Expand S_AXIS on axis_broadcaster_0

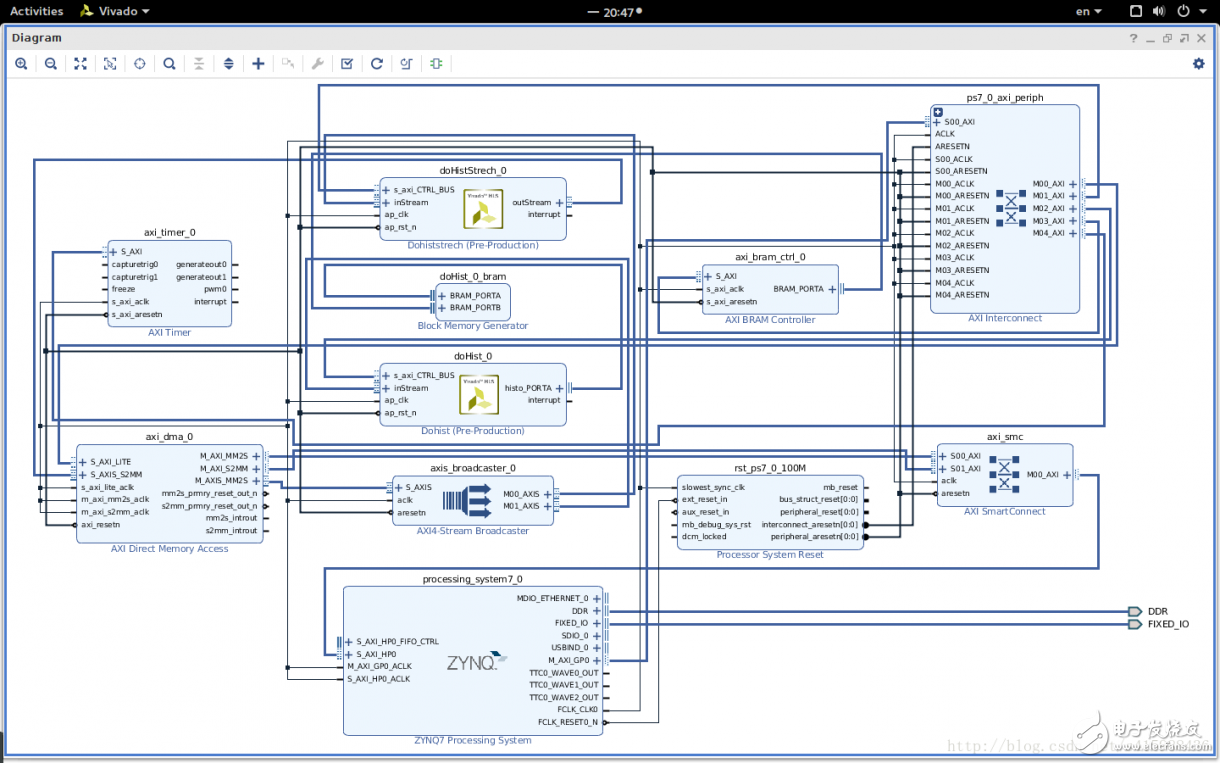pyautogui.click(x=398, y=488)
